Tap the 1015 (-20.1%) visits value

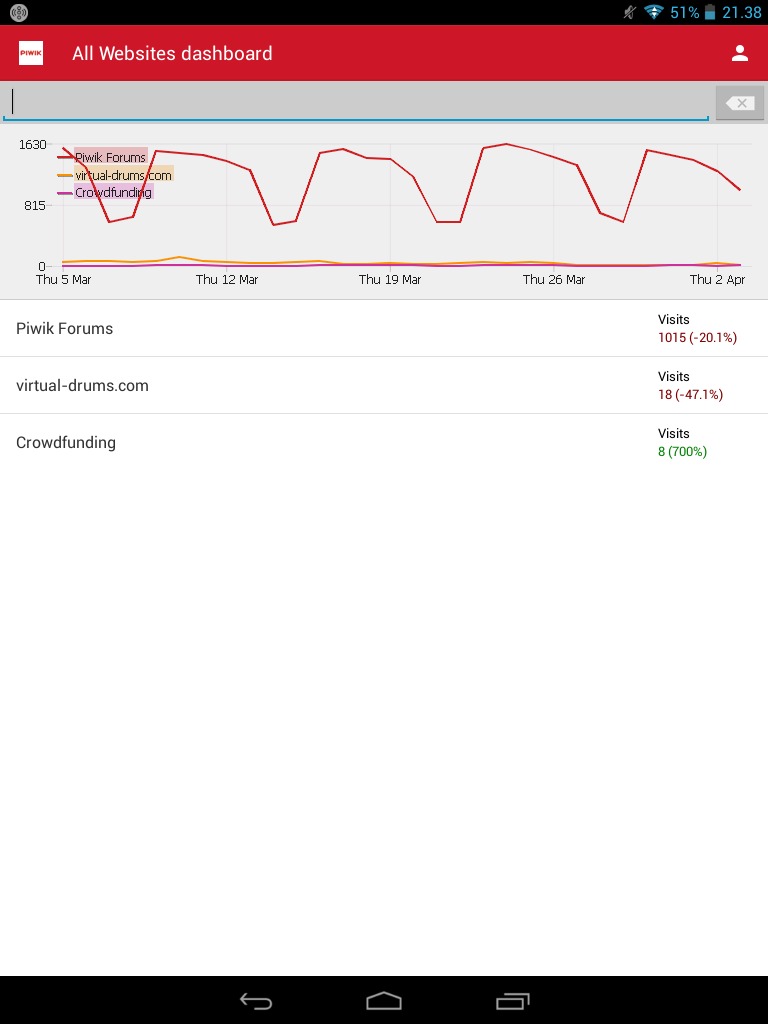point(697,338)
